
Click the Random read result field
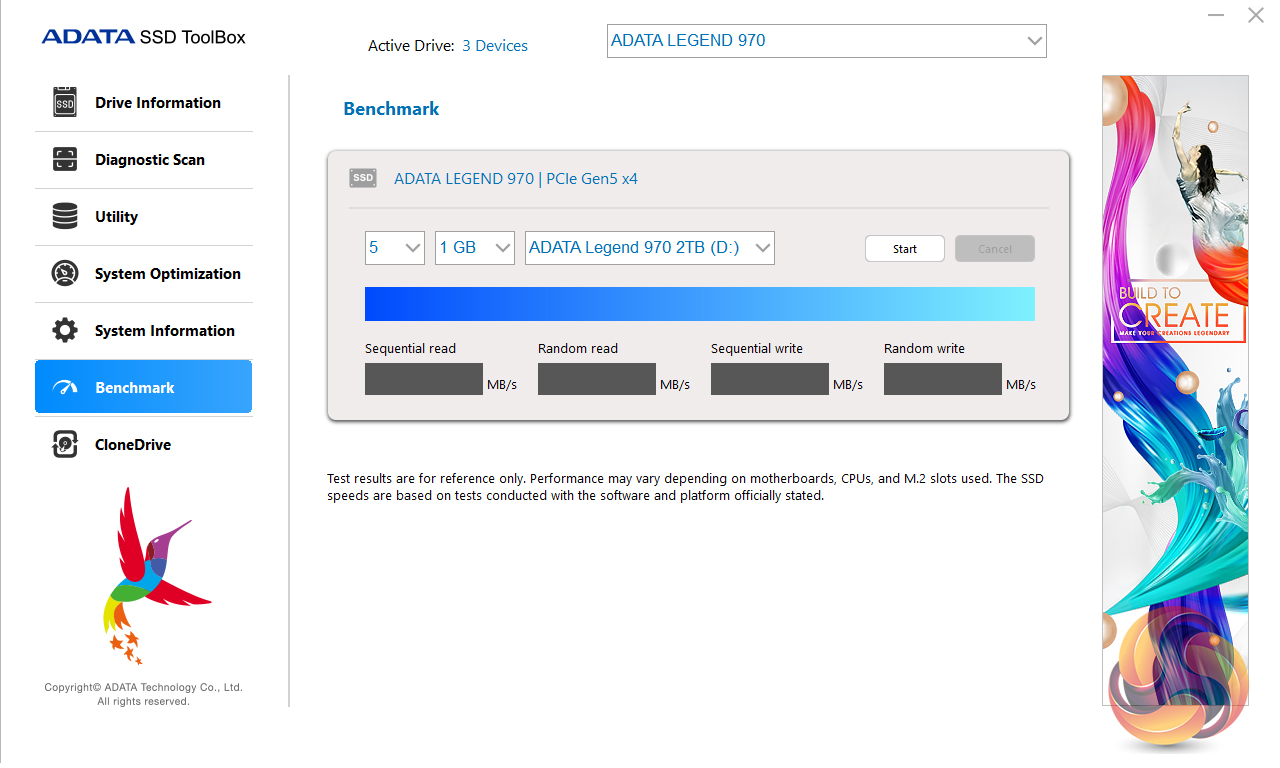point(597,379)
